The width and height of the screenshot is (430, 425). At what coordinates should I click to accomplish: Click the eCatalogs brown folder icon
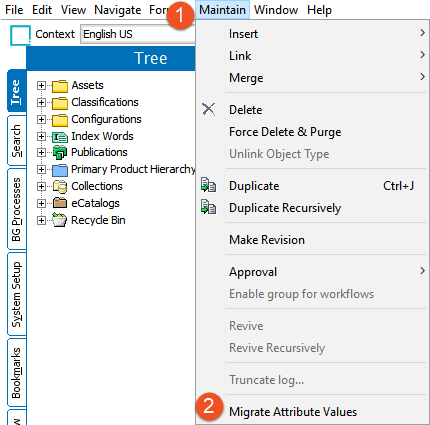coord(60,203)
